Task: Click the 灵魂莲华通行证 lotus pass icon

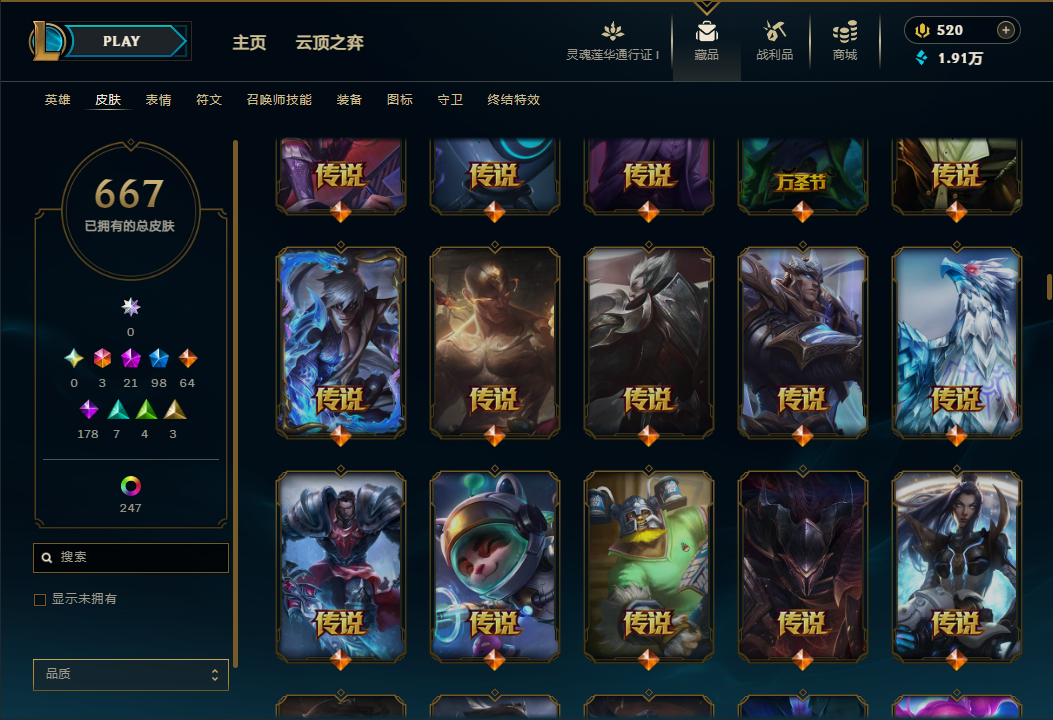Action: point(612,32)
